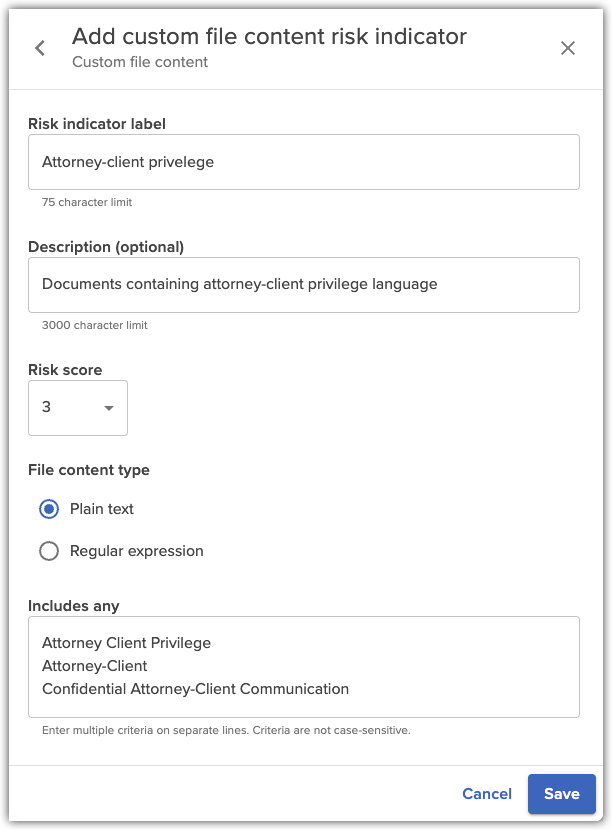Close the risk indicator dialog
Image resolution: width=612 pixels, height=830 pixels.
[568, 47]
